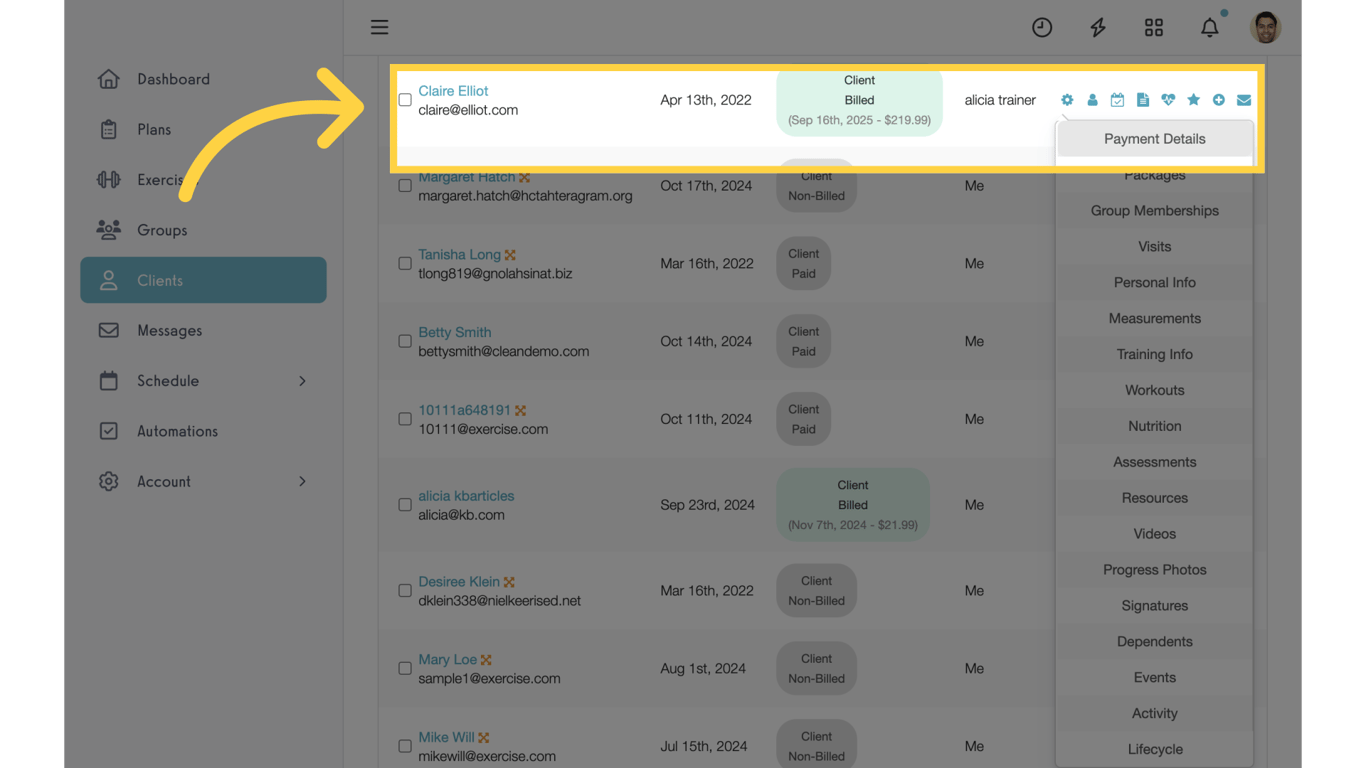Viewport: 1366px width, 768px height.
Task: Tick the checkbox for Tanisha Long
Action: (405, 263)
